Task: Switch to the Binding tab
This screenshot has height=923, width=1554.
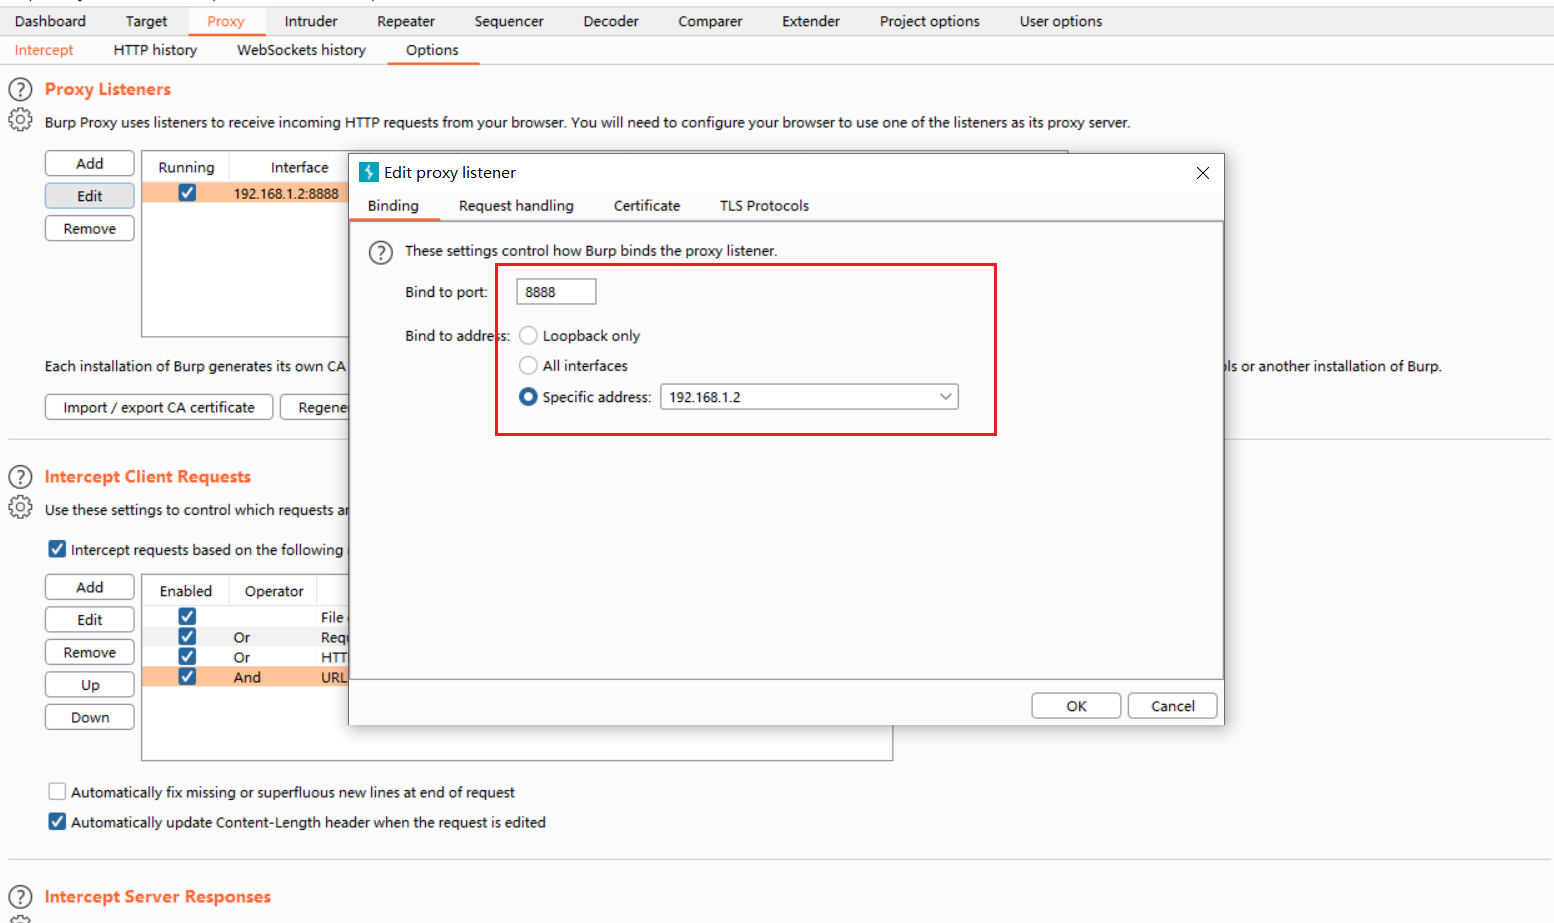Action: [x=393, y=206]
